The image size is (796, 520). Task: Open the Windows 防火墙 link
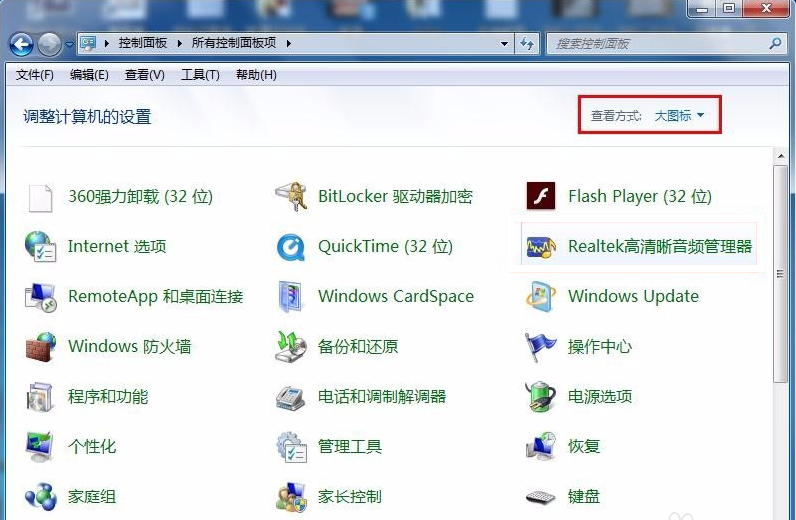pos(129,347)
